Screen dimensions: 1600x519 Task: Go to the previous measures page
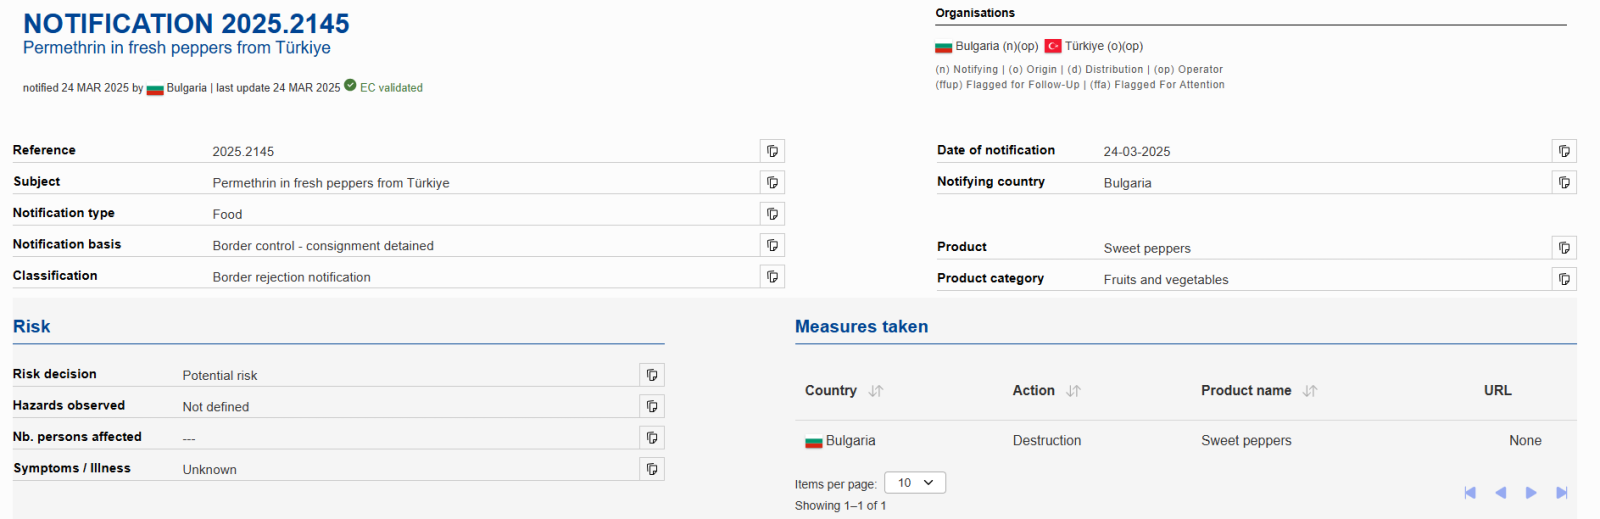click(x=1500, y=492)
